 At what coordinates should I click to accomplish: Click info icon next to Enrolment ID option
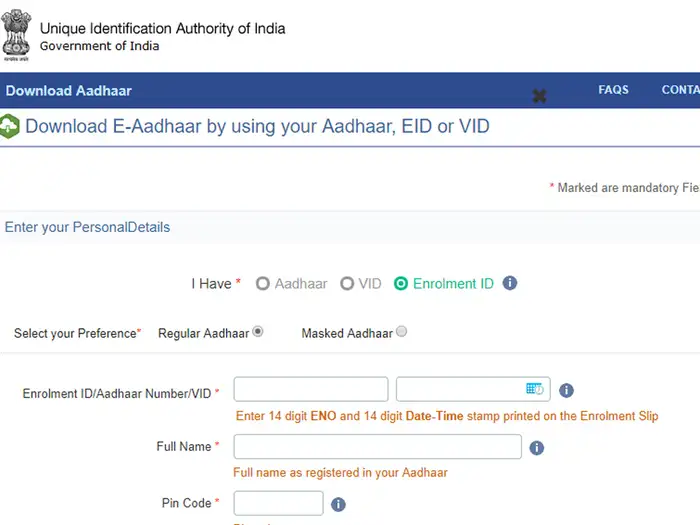[510, 283]
